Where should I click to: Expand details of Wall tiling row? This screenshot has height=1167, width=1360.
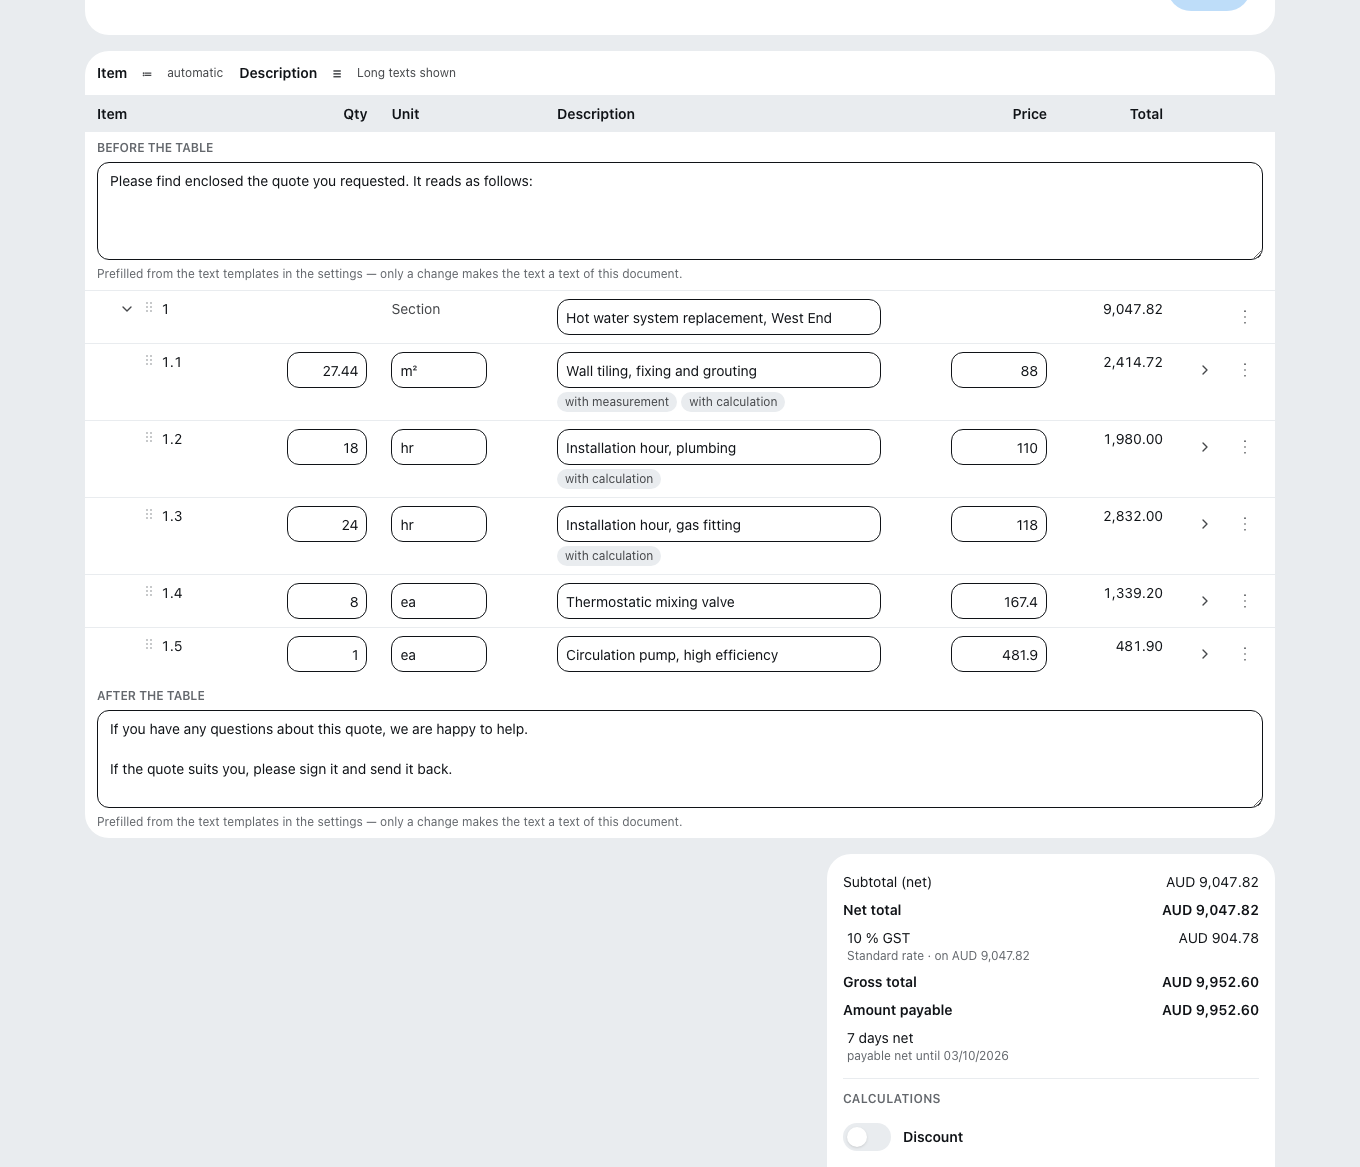(x=1205, y=370)
